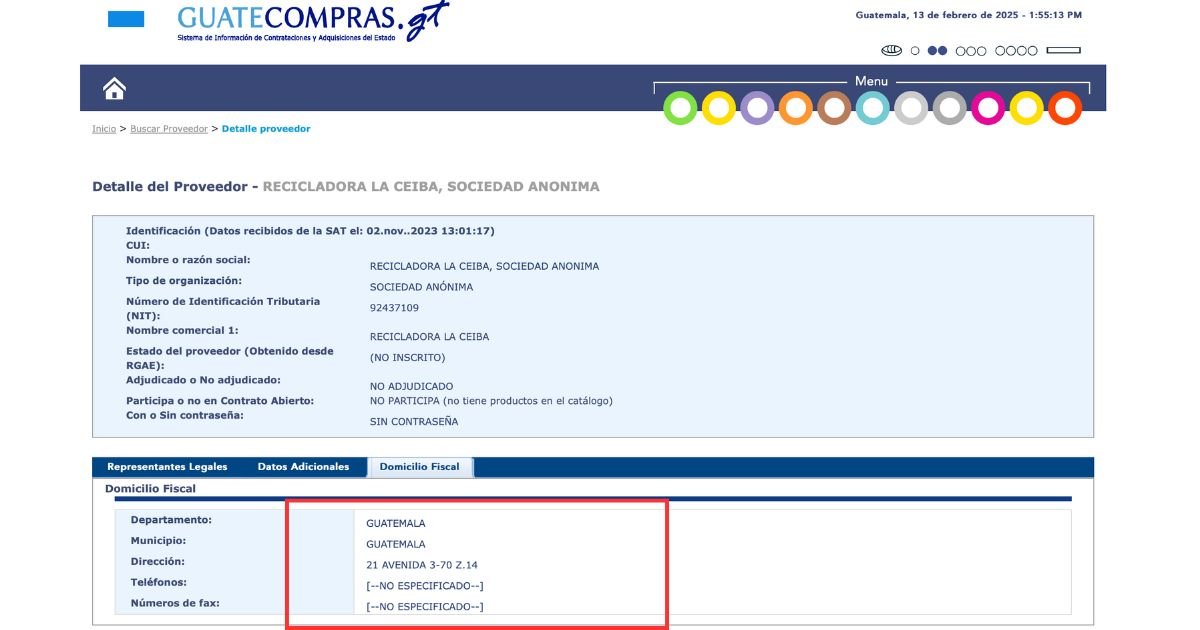Open the green circle menu item
Viewport: 1200px width, 630px height.
tap(681, 108)
